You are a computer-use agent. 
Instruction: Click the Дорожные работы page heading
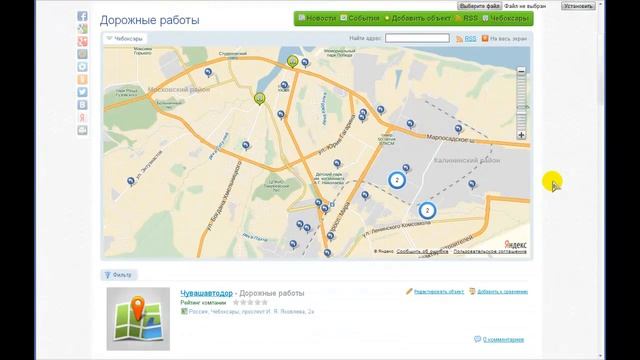149,20
